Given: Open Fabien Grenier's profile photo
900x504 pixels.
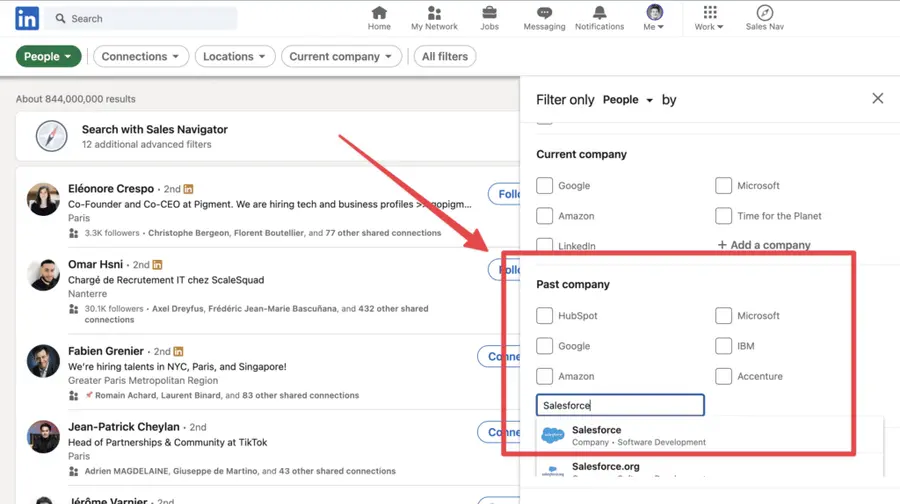Looking at the screenshot, I should (43, 361).
